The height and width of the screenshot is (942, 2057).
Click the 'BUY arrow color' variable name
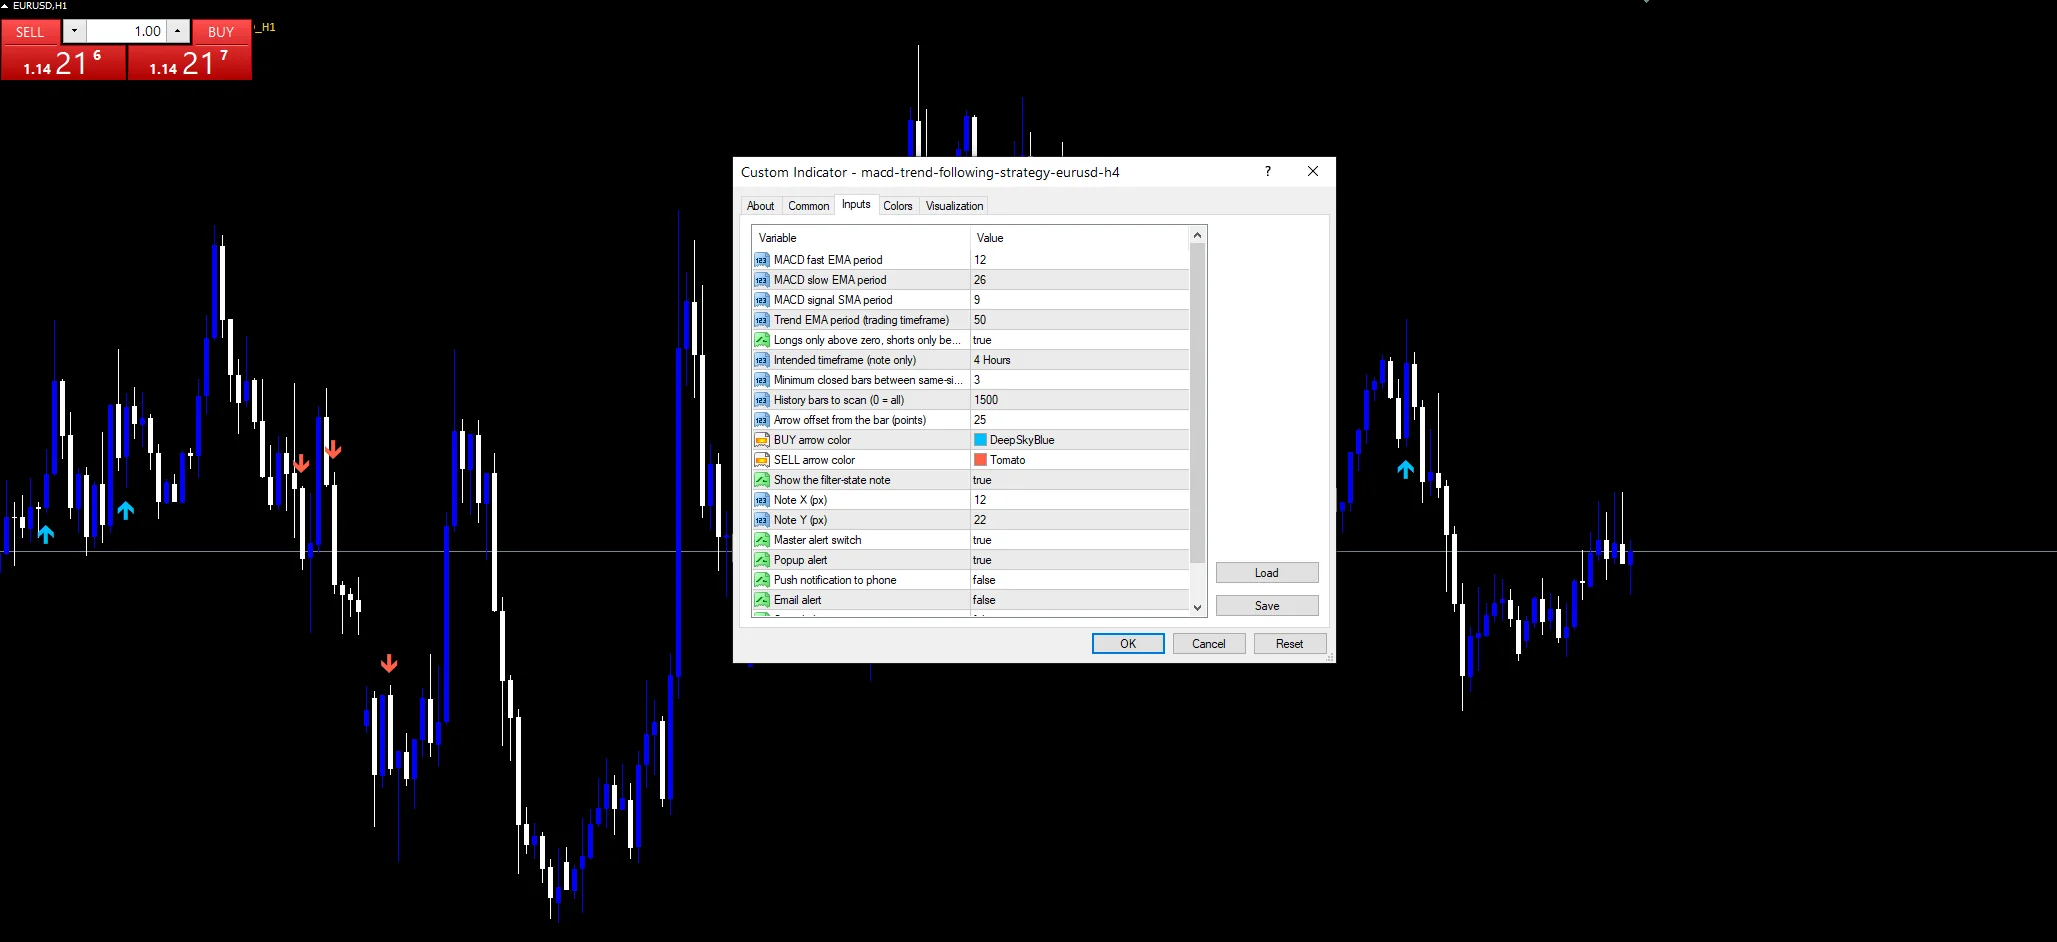(812, 440)
